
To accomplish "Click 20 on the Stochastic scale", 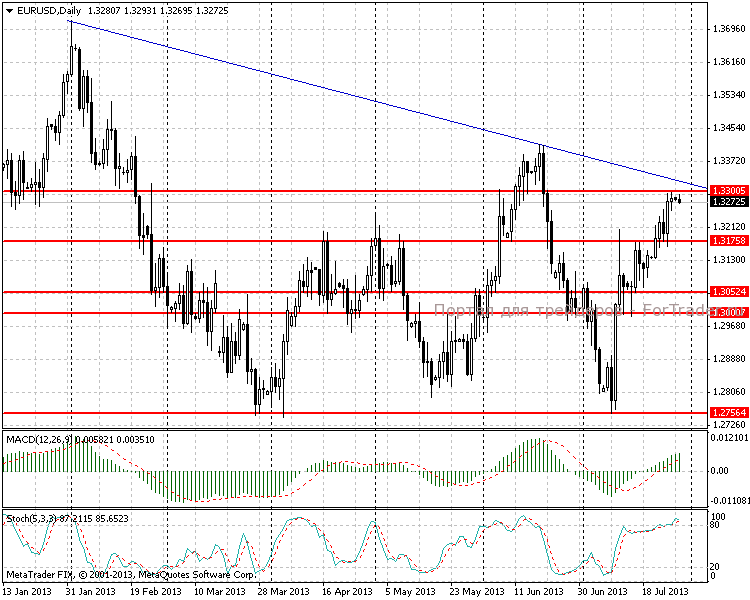I will tap(715, 567).
